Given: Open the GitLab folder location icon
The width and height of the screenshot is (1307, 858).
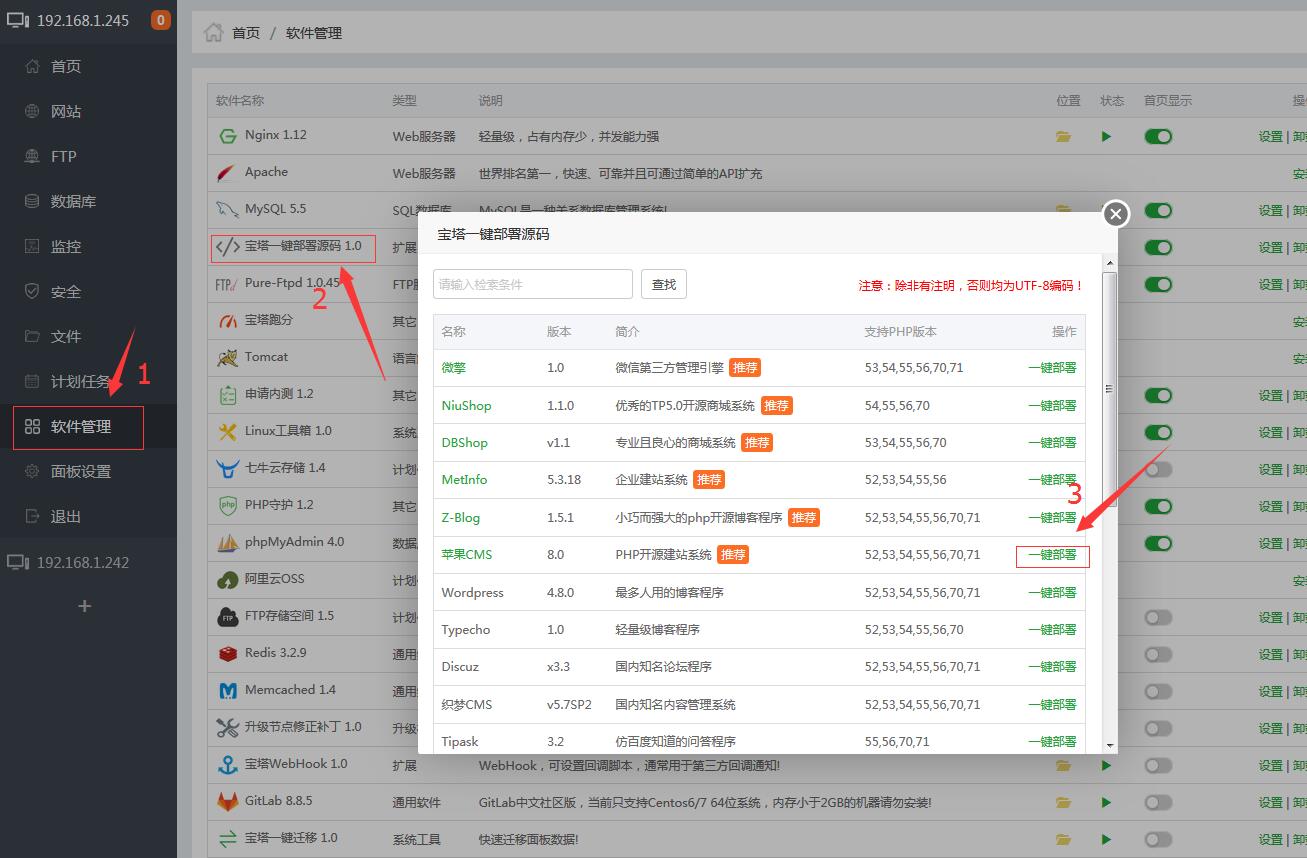Looking at the screenshot, I should 1064,803.
